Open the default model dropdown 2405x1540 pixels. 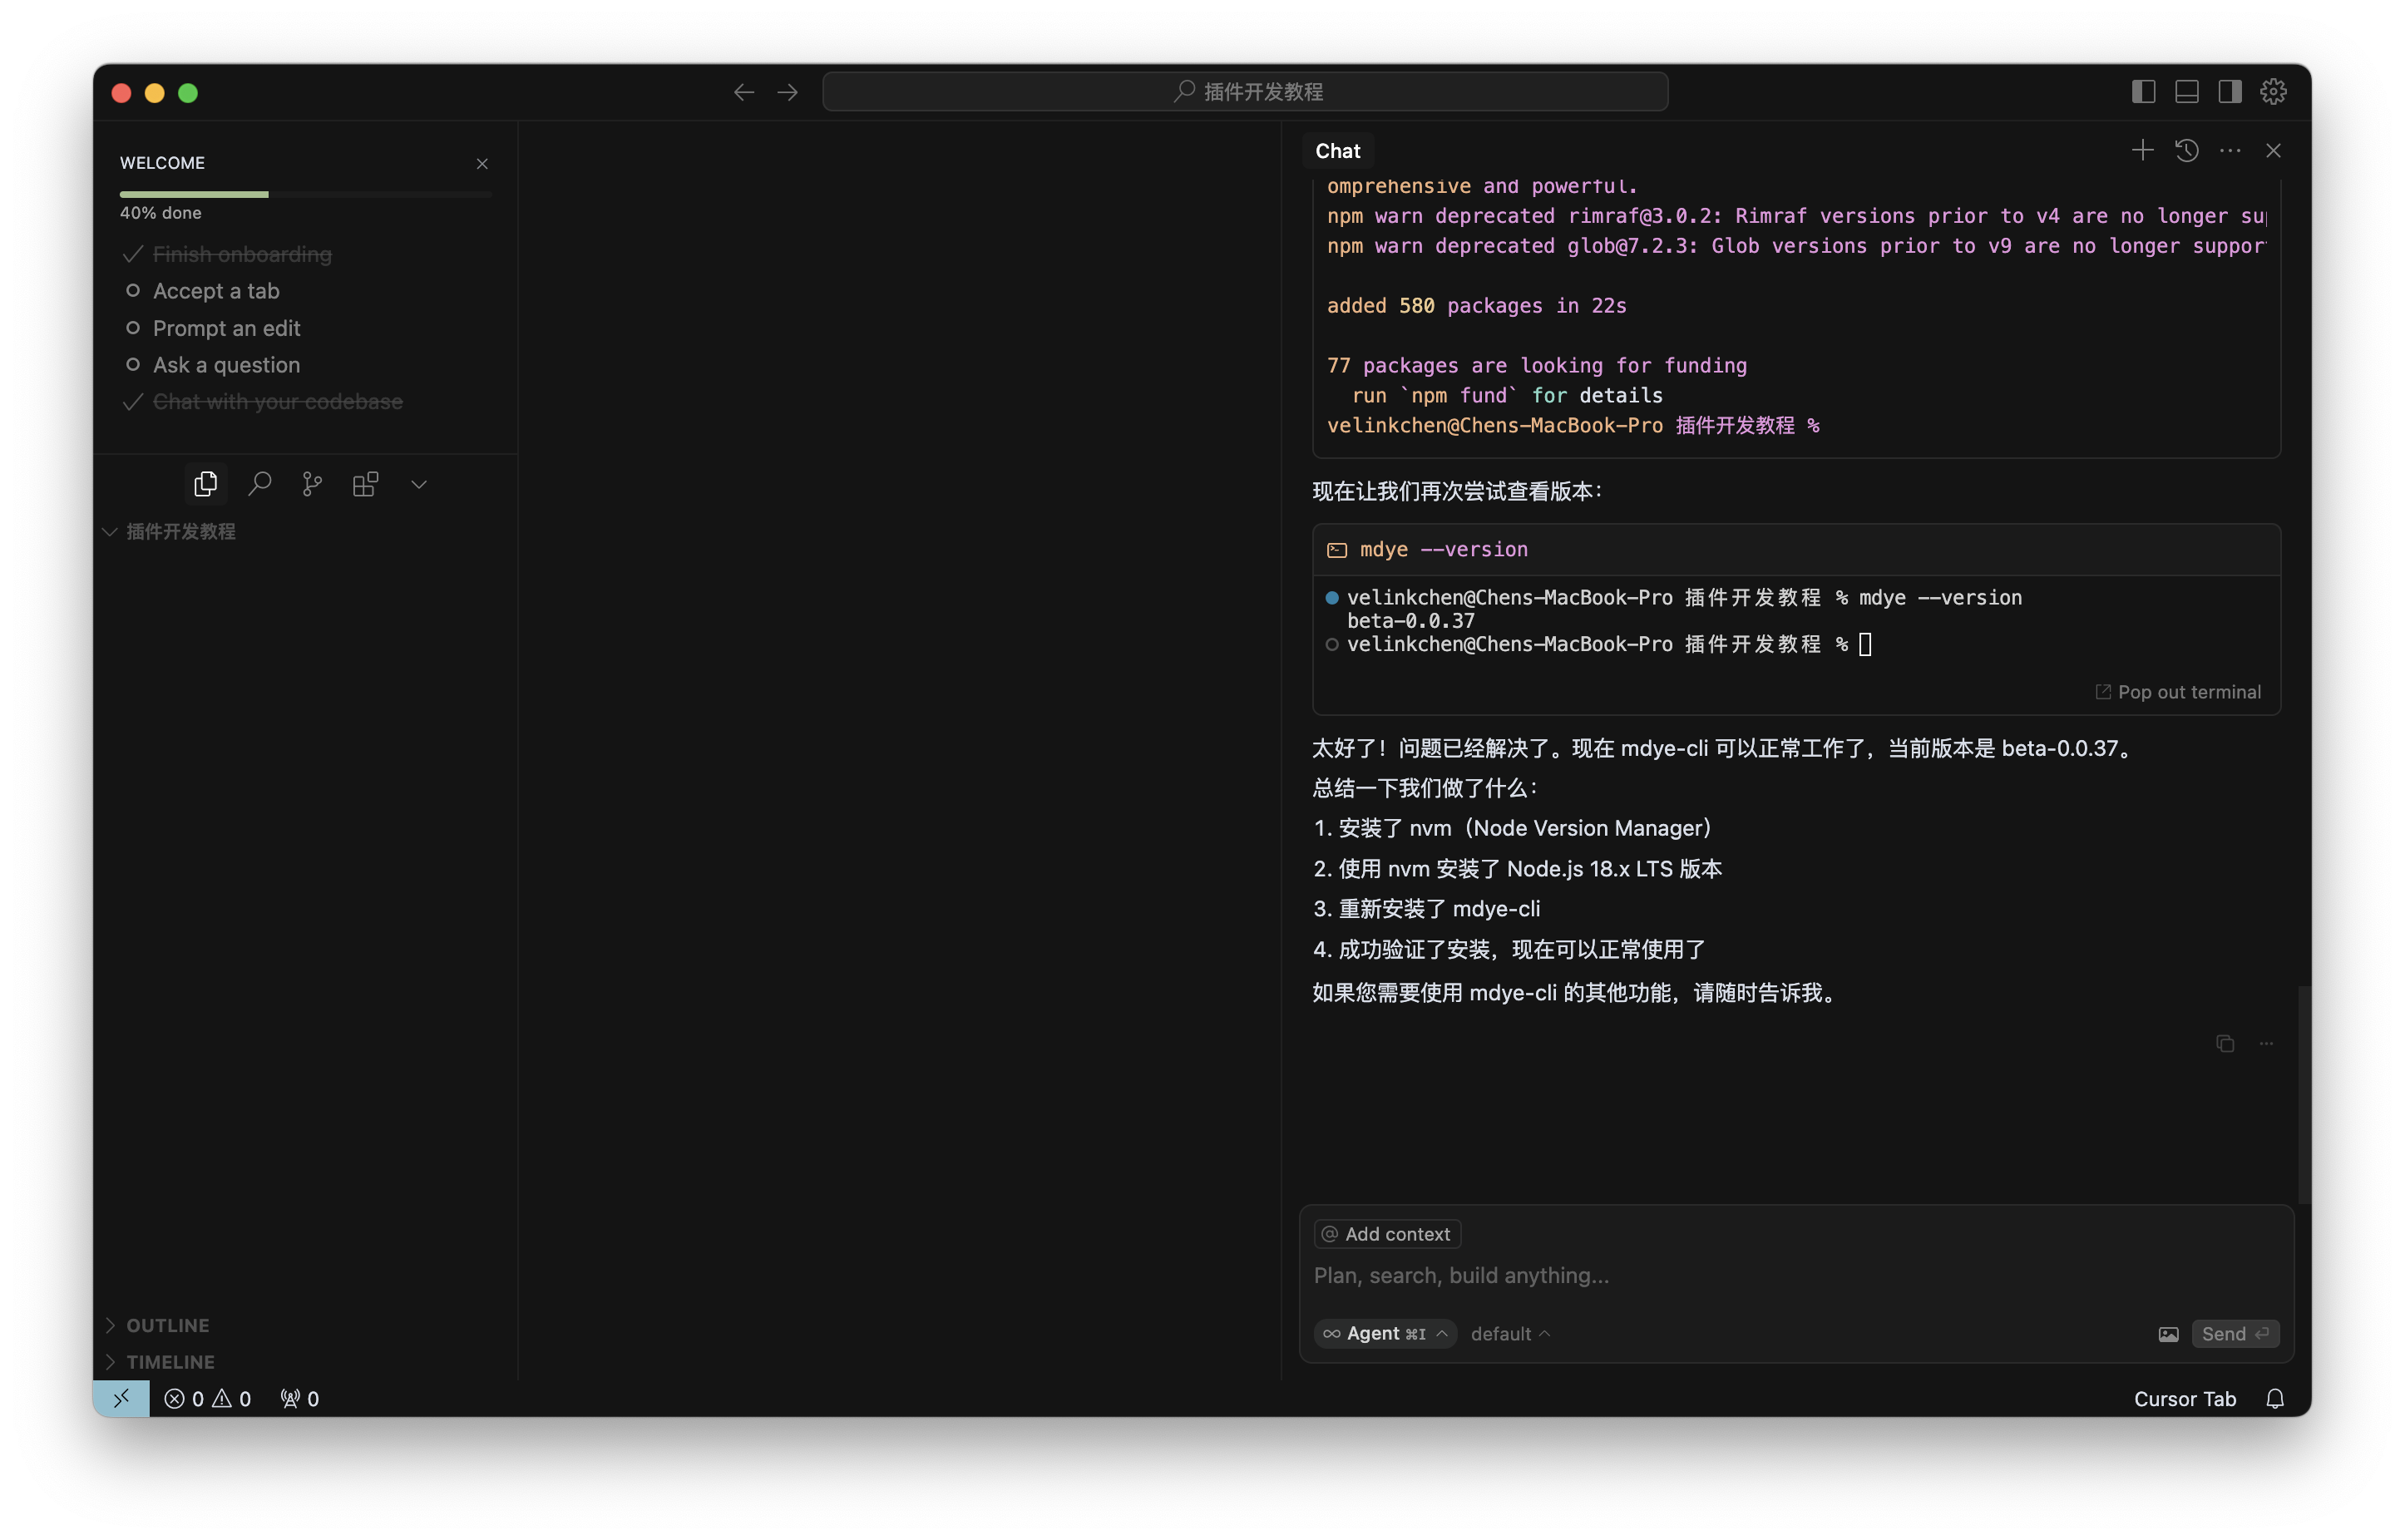point(1510,1334)
